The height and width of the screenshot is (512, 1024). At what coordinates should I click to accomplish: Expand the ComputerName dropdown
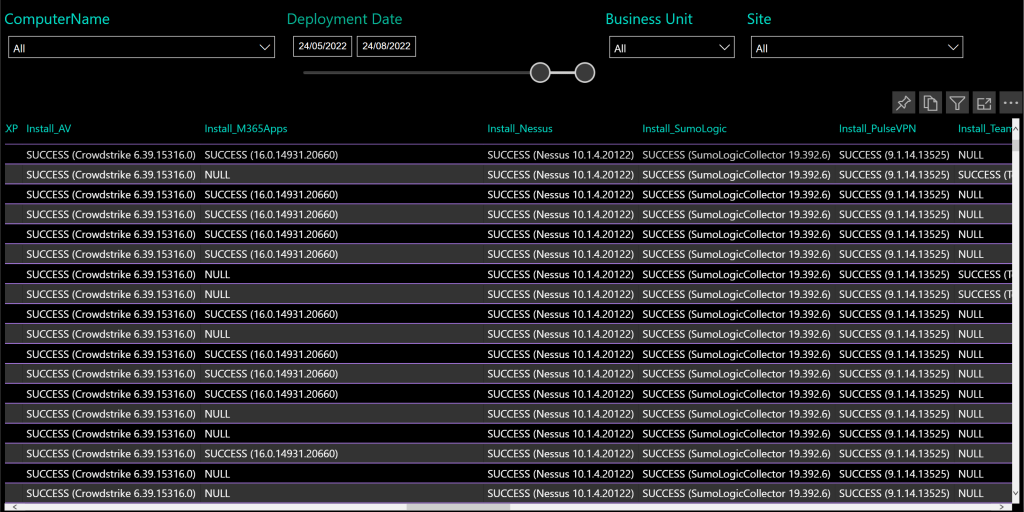coord(141,47)
